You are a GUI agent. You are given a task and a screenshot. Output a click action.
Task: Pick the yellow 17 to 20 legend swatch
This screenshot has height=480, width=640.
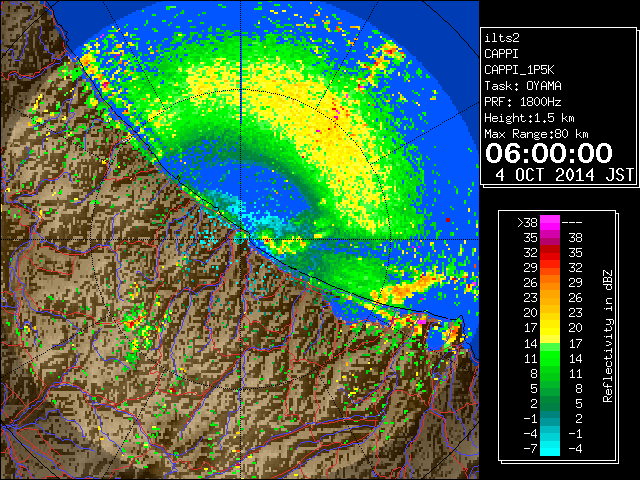pyautogui.click(x=550, y=328)
